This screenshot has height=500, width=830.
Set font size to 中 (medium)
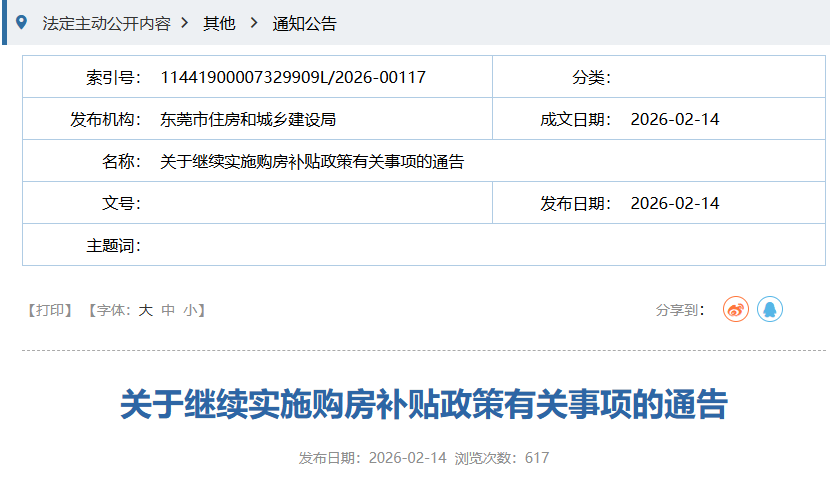[x=168, y=311]
